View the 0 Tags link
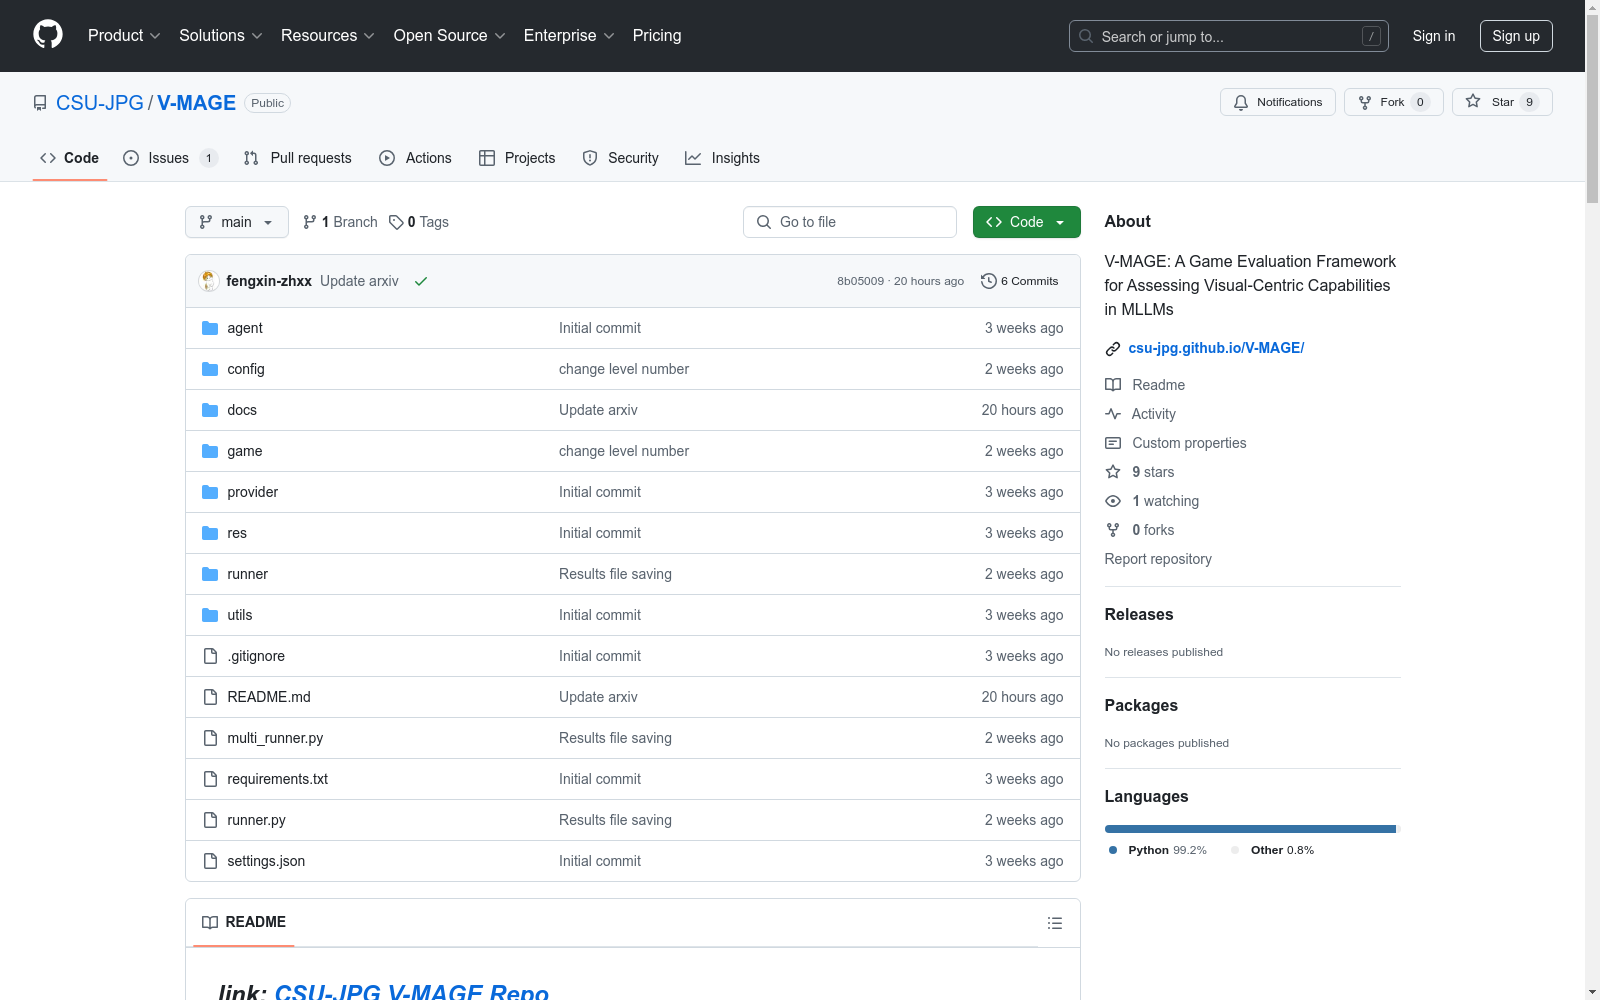 (419, 222)
